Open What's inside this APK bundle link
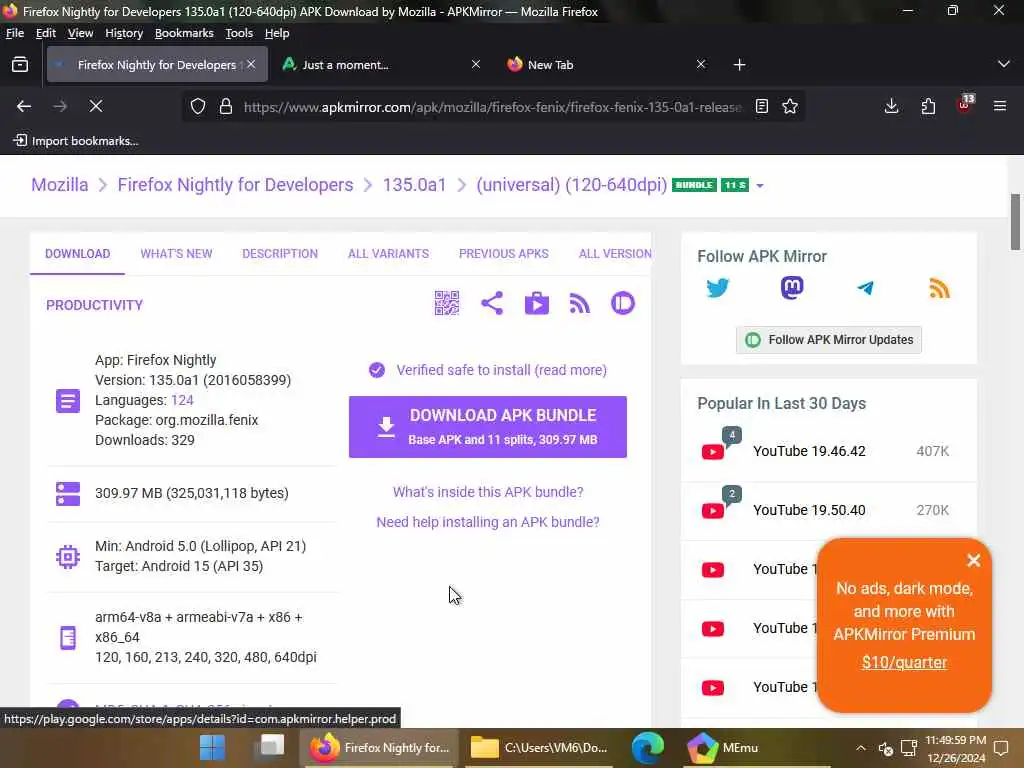This screenshot has width=1024, height=768. (488, 492)
